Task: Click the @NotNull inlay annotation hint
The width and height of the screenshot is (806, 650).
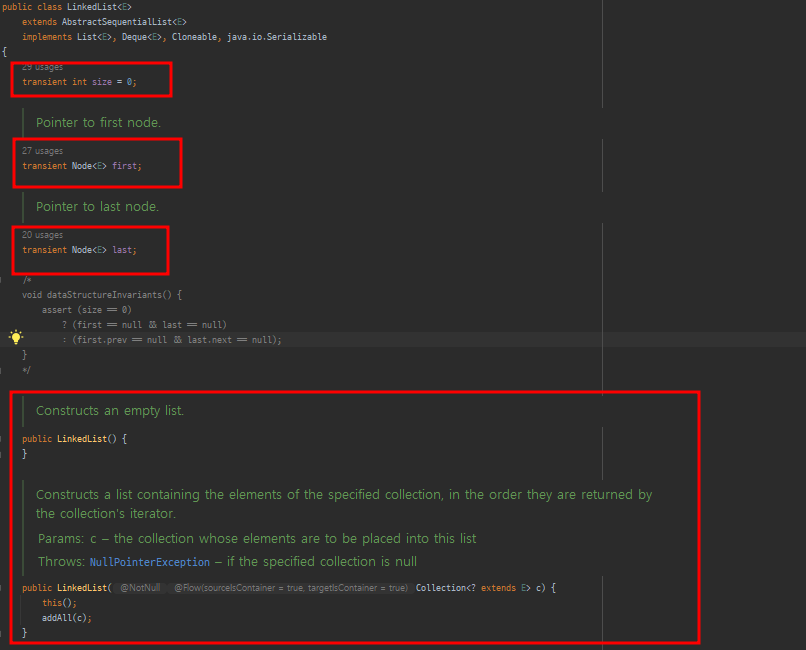Action: (140, 588)
